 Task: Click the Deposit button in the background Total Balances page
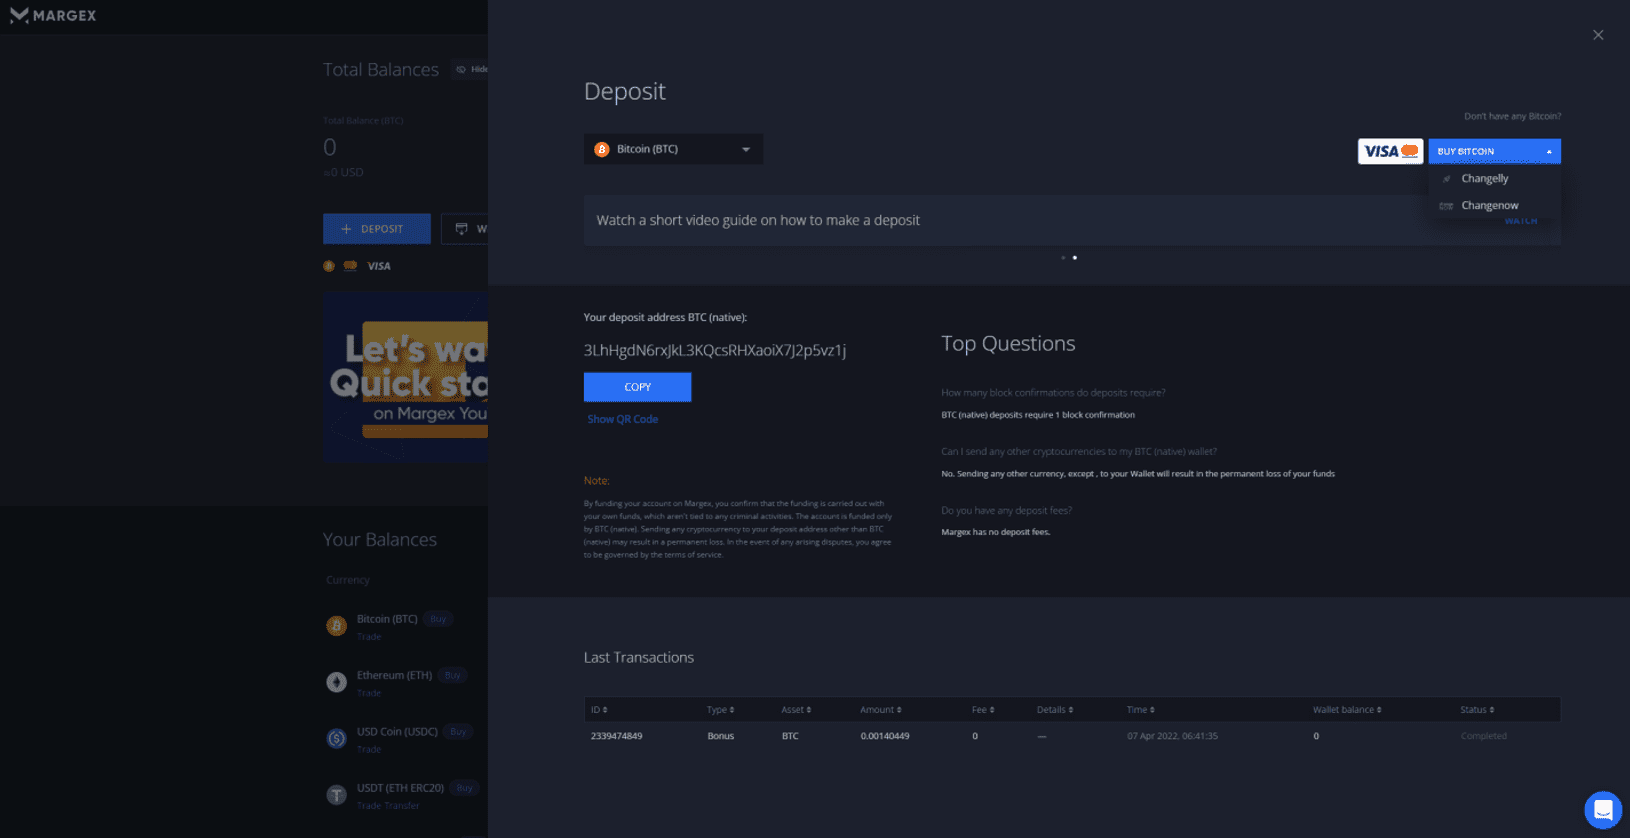pyautogui.click(x=377, y=229)
